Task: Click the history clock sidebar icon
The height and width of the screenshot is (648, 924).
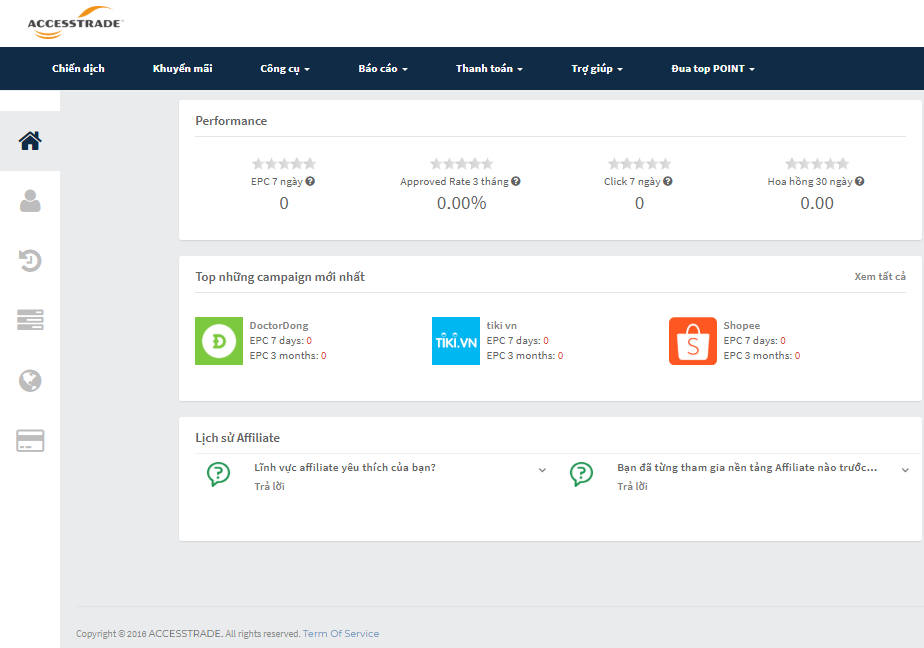Action: coord(30,261)
